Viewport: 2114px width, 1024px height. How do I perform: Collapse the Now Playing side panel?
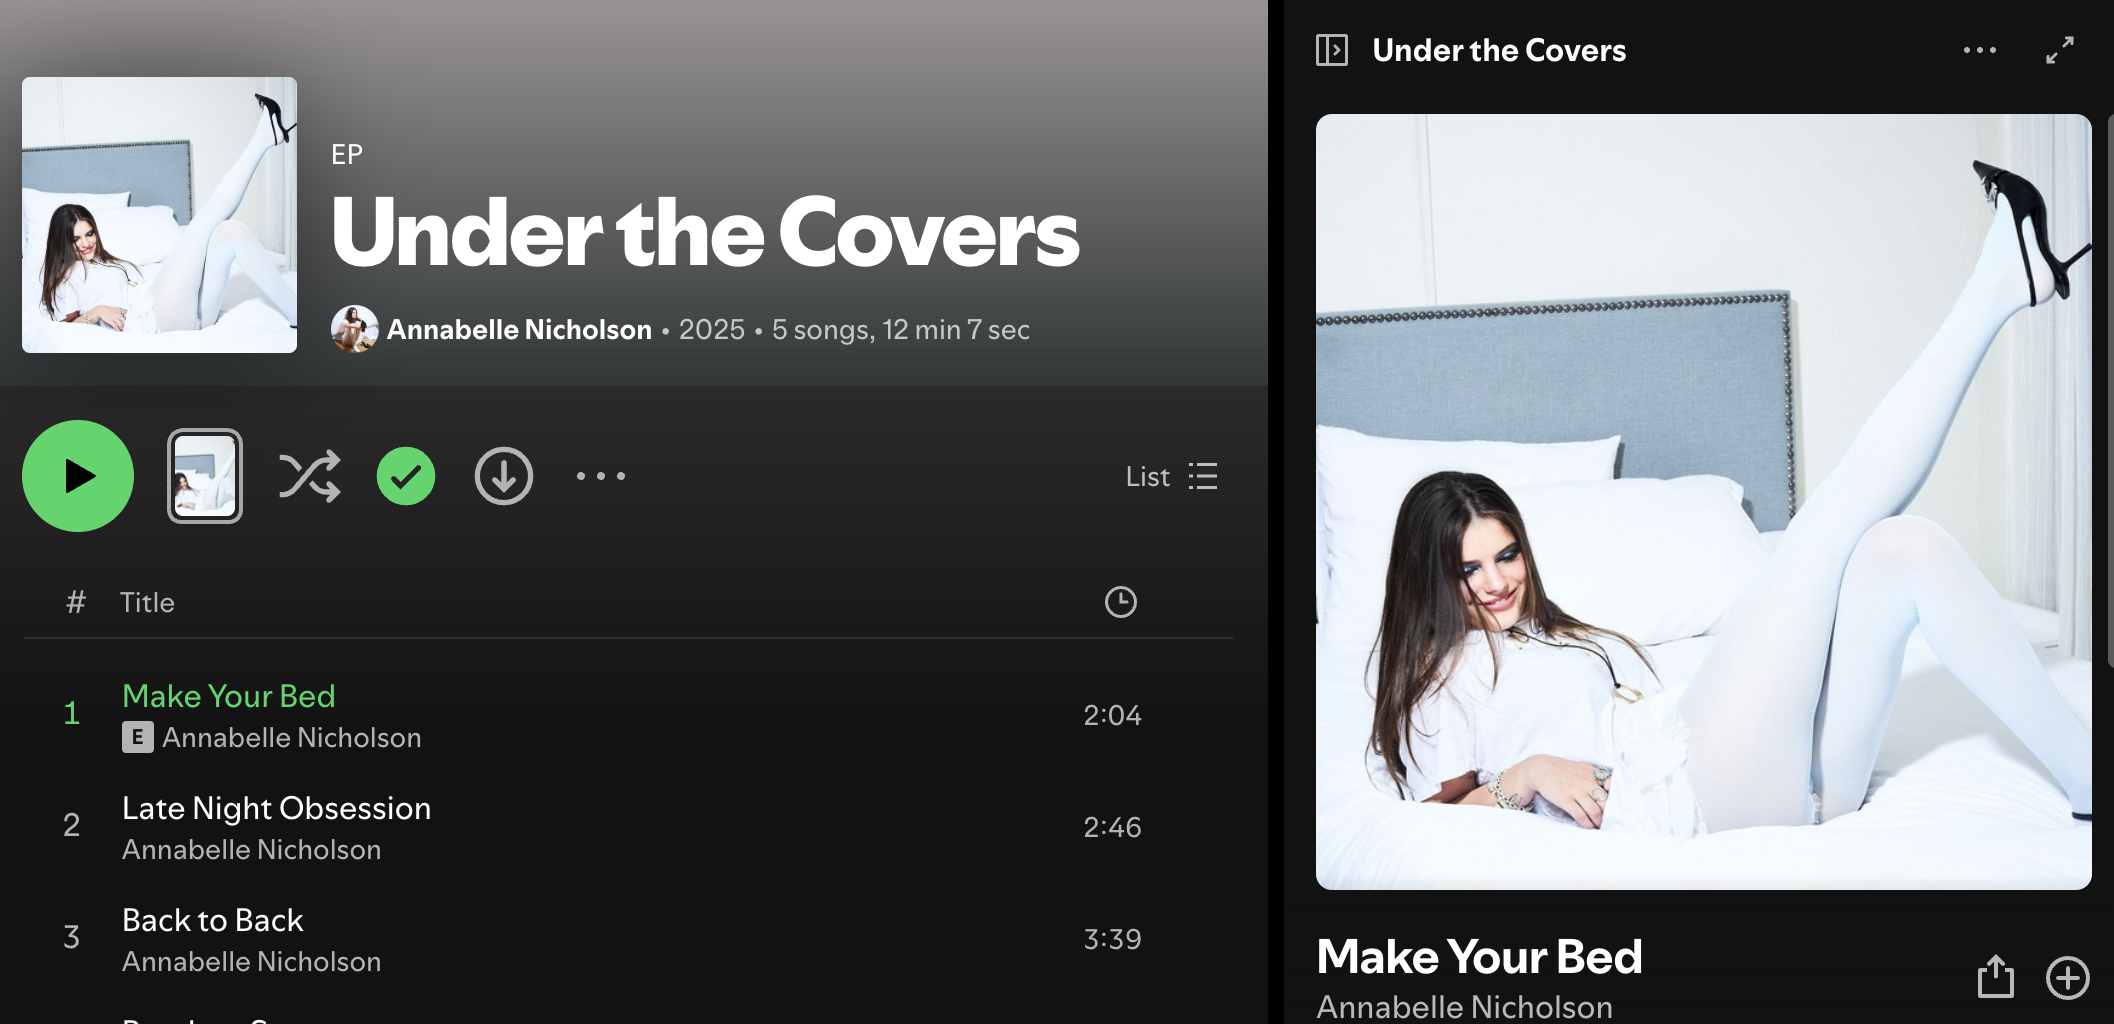click(1332, 50)
